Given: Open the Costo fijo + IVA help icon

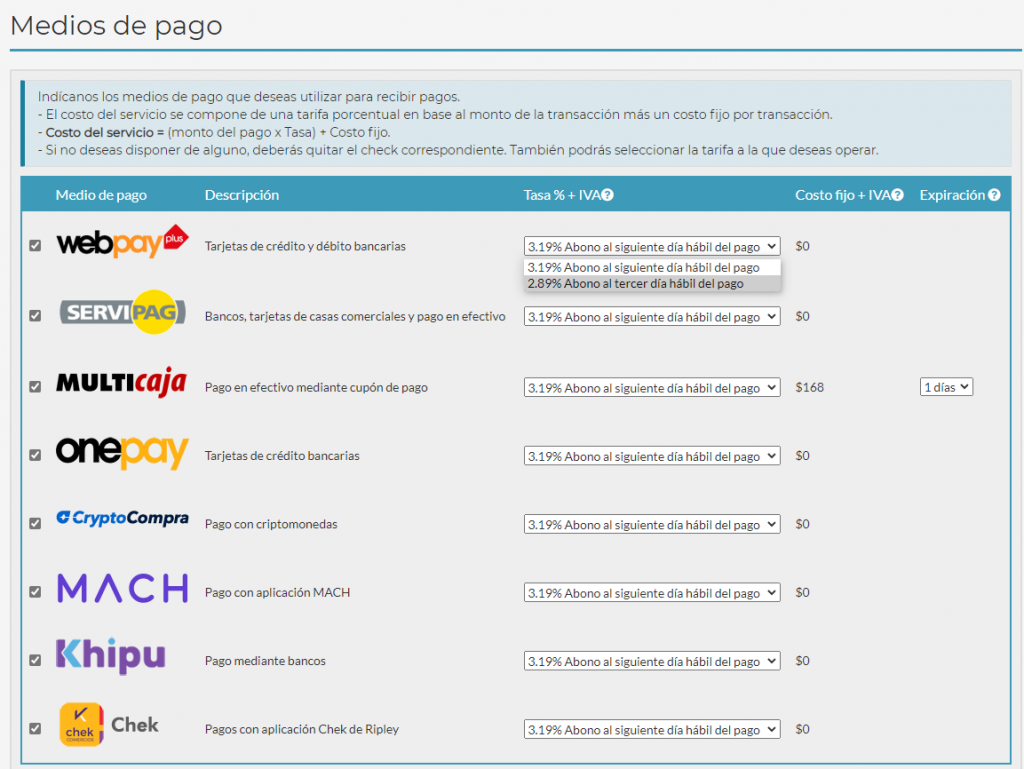Looking at the screenshot, I should [x=897, y=195].
